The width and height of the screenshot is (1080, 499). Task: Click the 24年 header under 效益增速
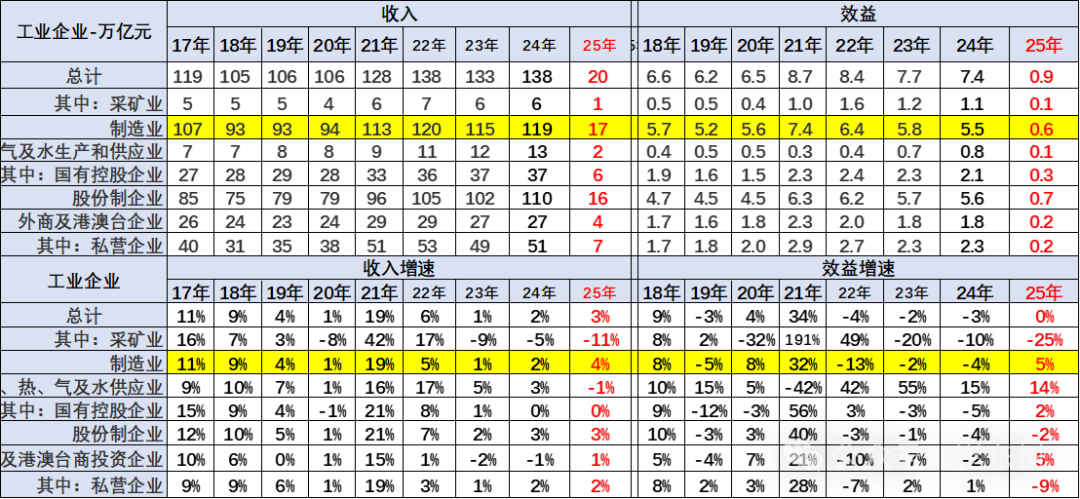pyautogui.click(x=975, y=292)
